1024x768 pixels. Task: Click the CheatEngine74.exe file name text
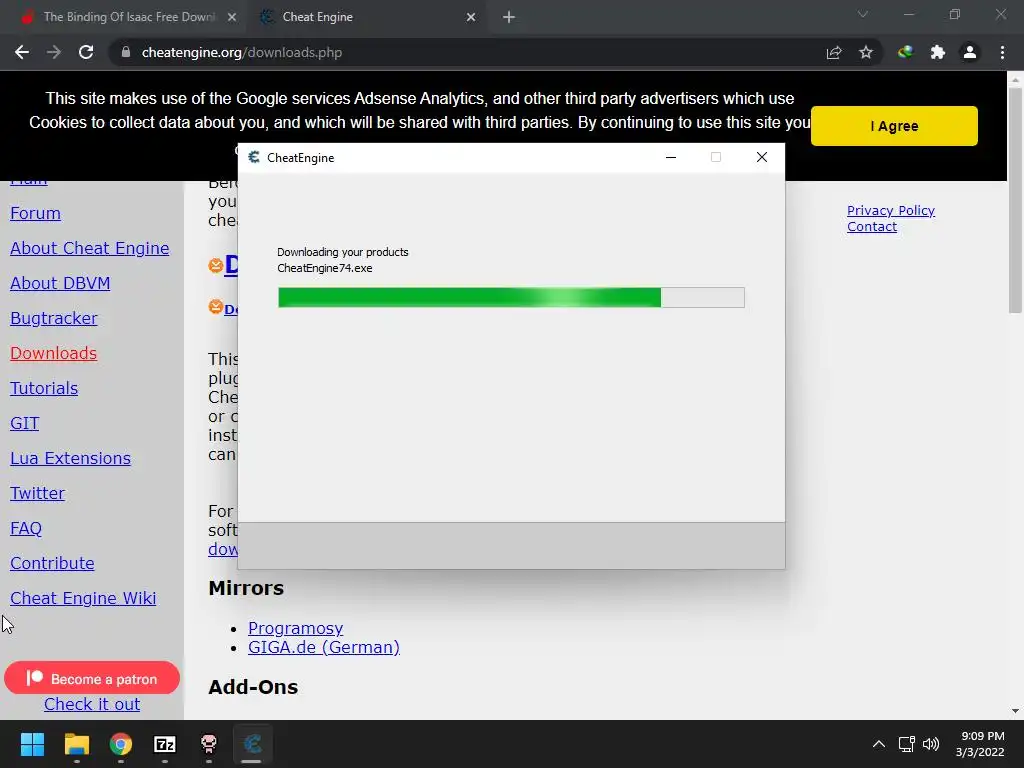(x=325, y=268)
